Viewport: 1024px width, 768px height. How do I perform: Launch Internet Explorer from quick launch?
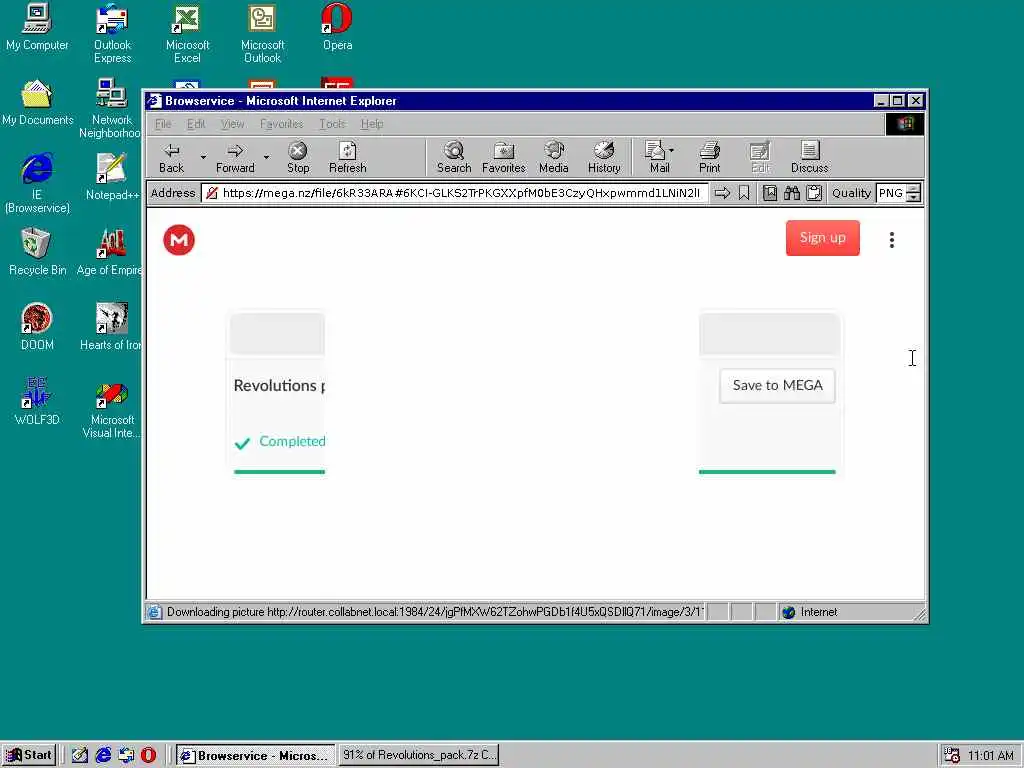point(103,756)
